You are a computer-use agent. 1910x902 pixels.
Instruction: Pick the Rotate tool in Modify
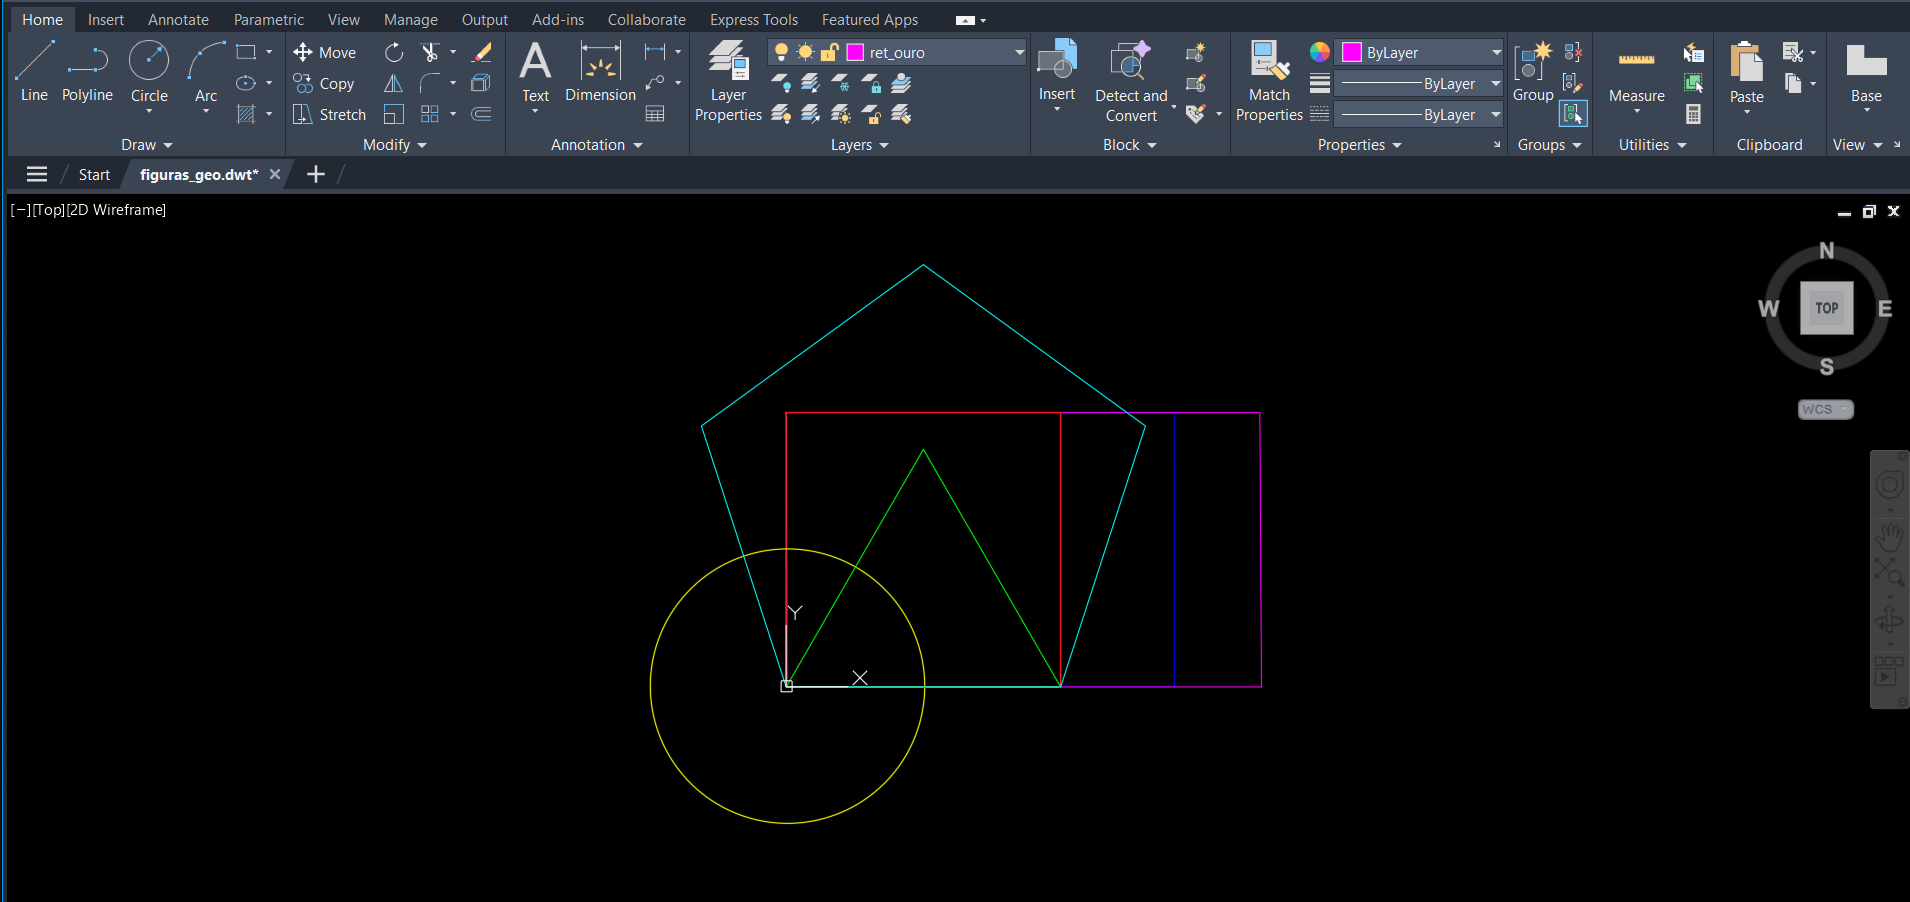click(x=394, y=52)
